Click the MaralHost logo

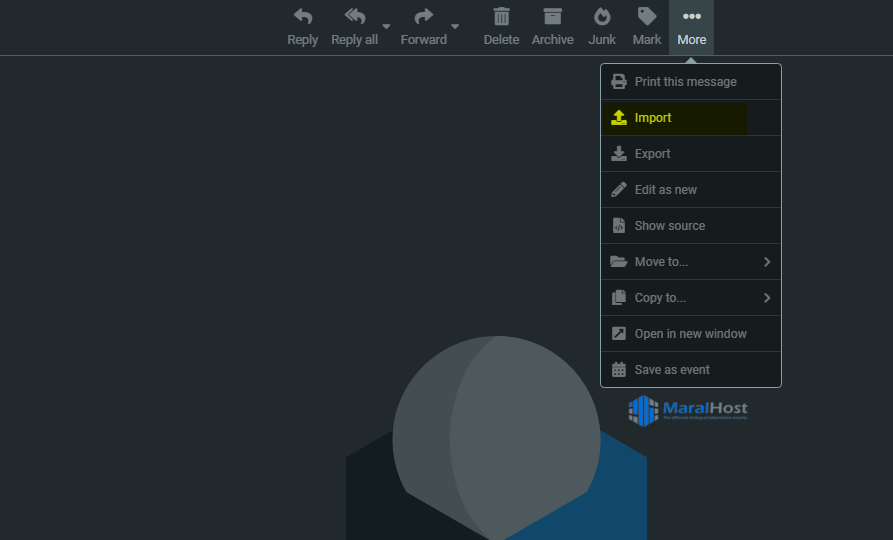(x=688, y=409)
